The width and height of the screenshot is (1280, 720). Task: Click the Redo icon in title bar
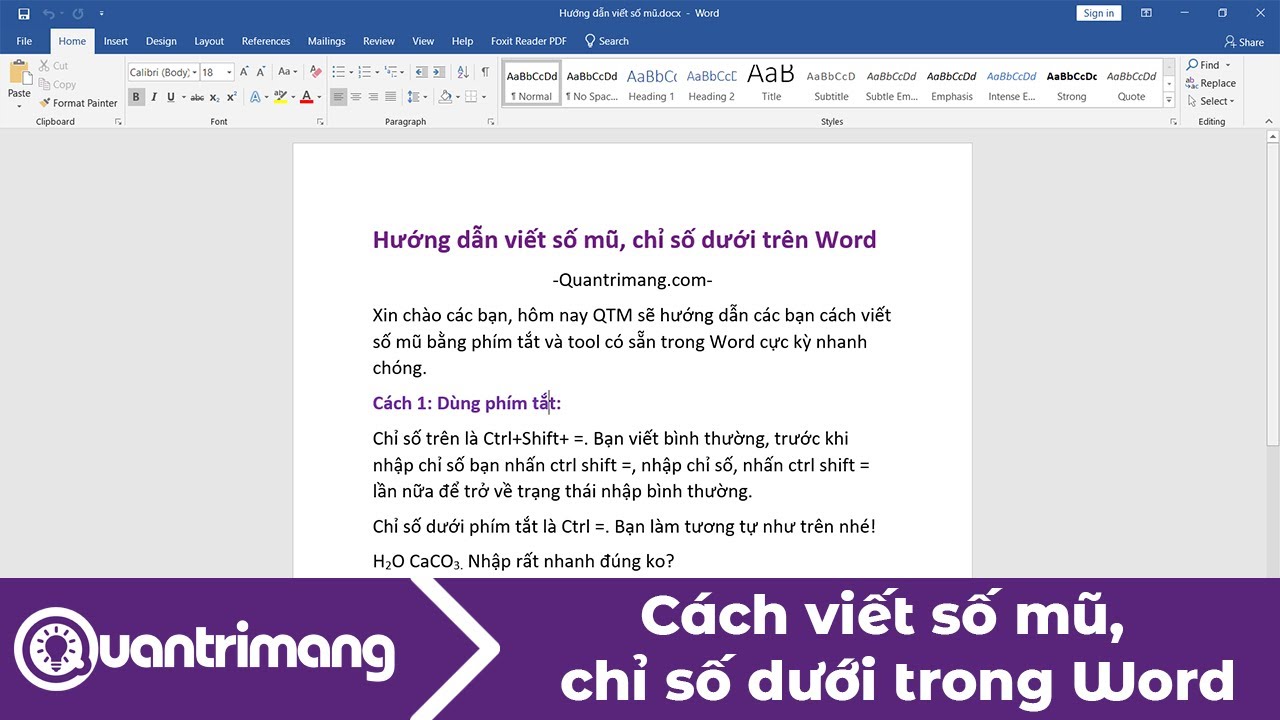[78, 14]
